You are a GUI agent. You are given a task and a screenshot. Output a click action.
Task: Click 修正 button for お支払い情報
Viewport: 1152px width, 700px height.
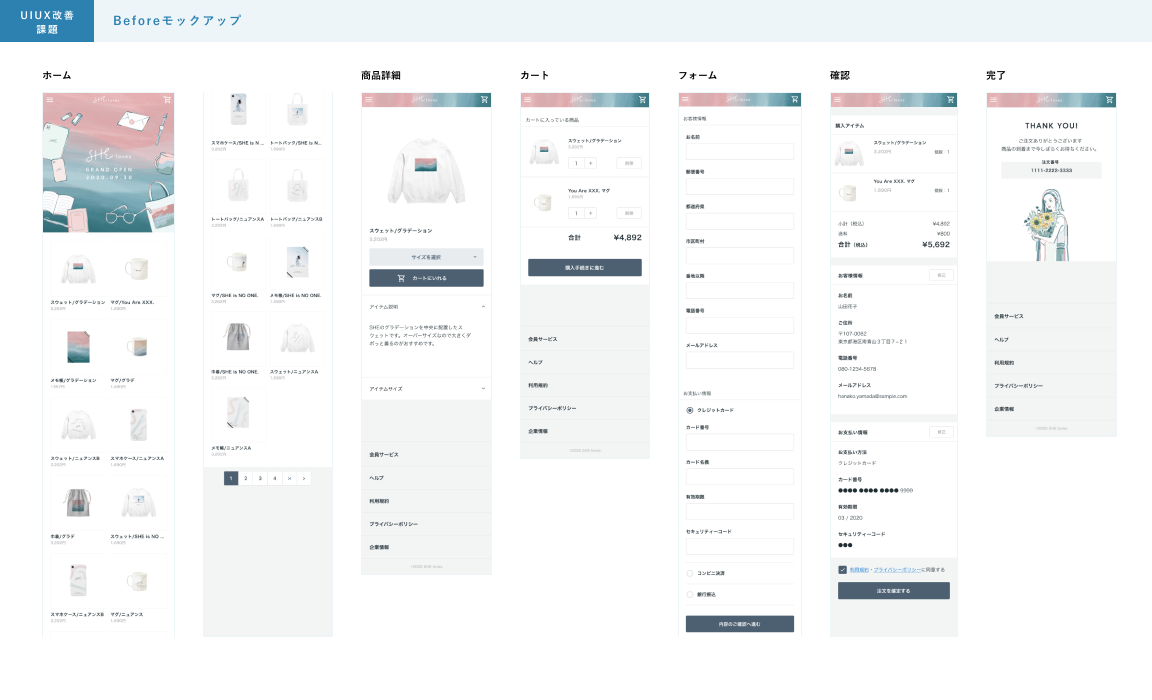(x=941, y=432)
